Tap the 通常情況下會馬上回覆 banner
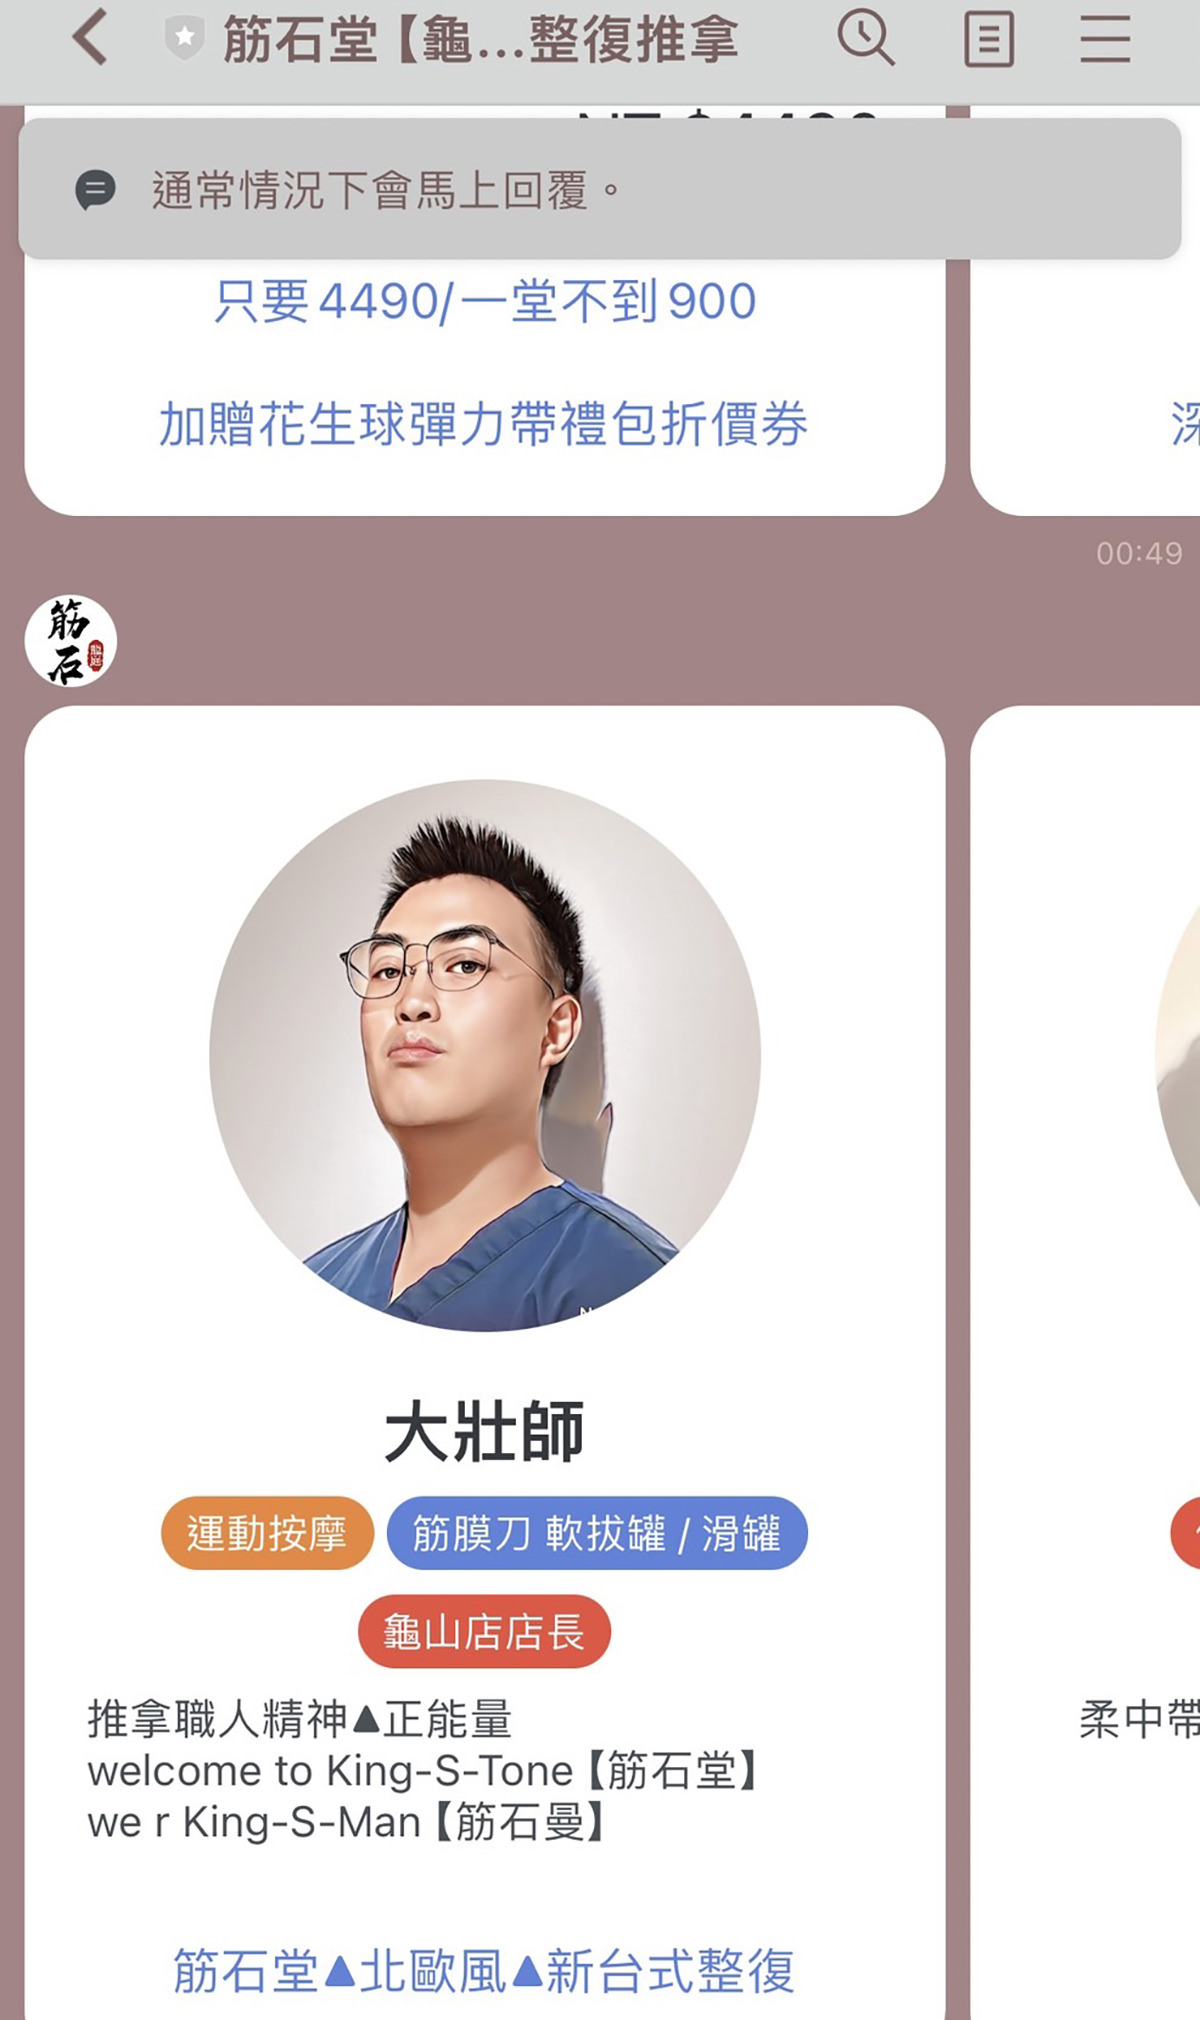The width and height of the screenshot is (1200, 2020). (x=600, y=189)
